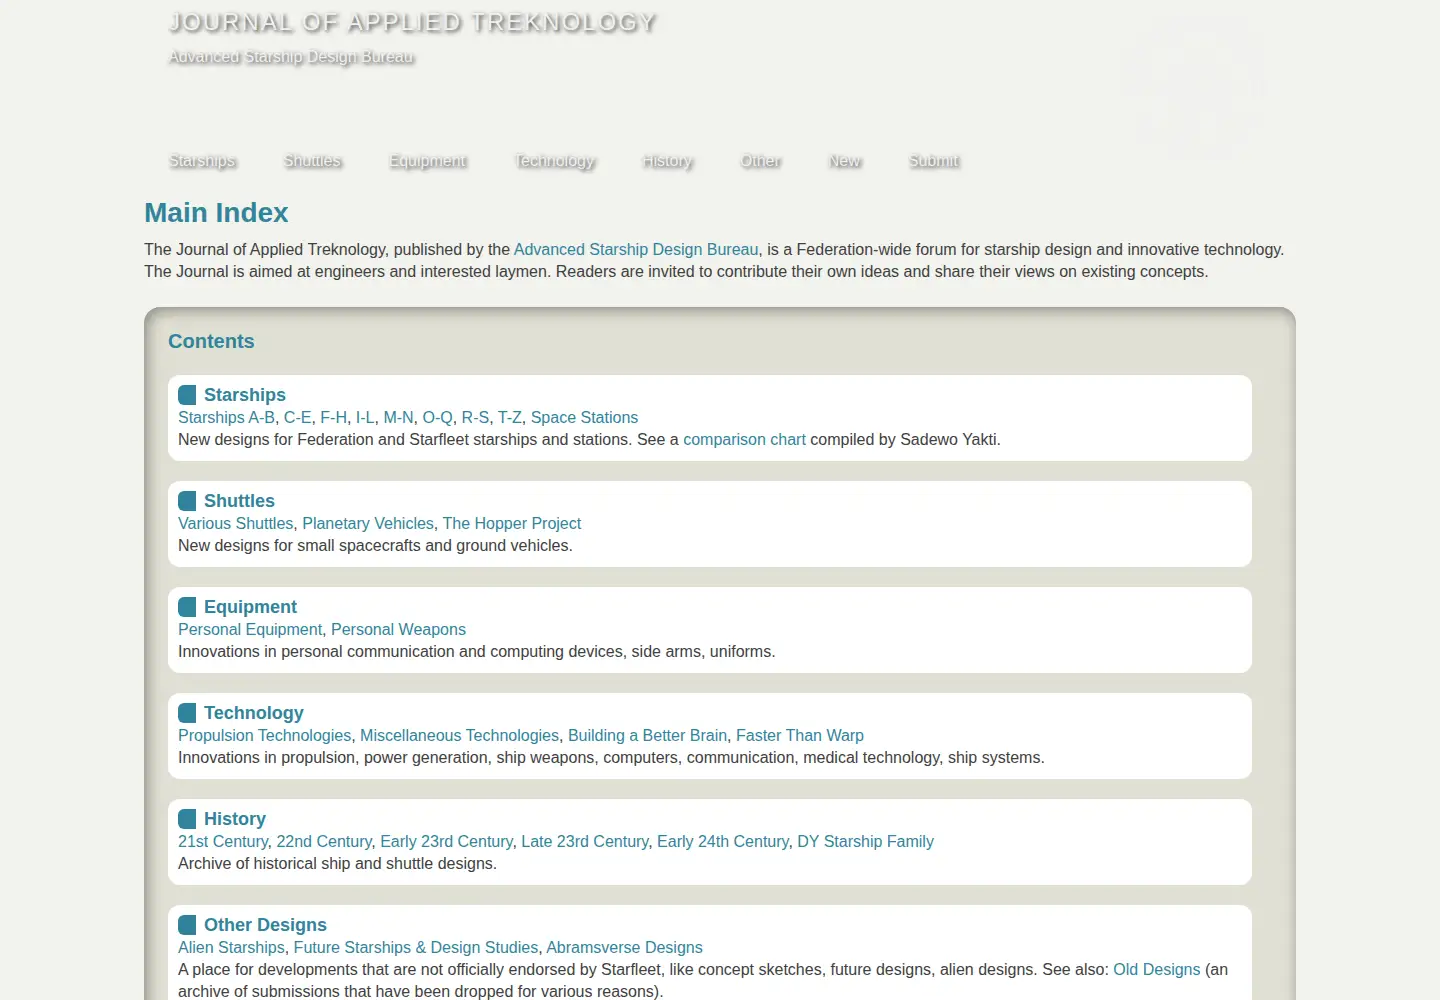Screen dimensions: 1440x1000
Task: Visit The Hopper Project link
Action: point(512,523)
